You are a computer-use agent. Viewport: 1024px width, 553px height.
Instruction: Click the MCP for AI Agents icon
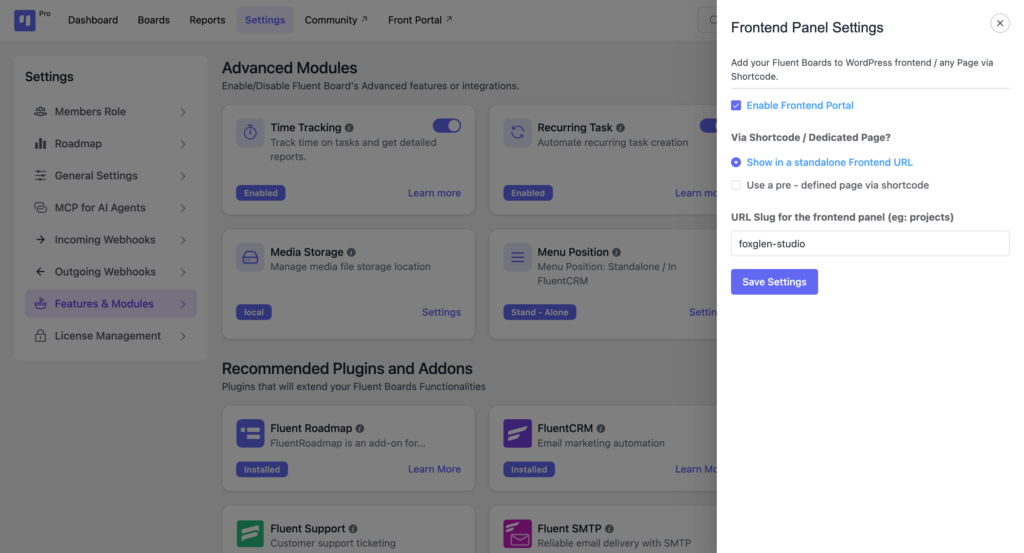tap(40, 208)
